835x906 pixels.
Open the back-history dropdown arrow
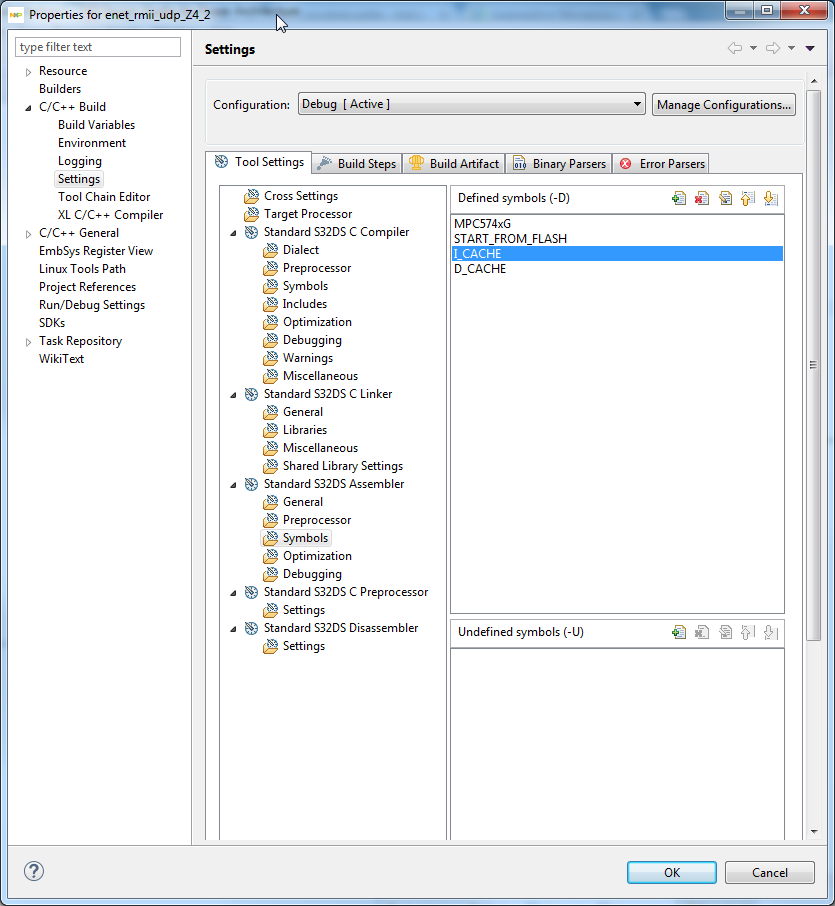(x=754, y=48)
